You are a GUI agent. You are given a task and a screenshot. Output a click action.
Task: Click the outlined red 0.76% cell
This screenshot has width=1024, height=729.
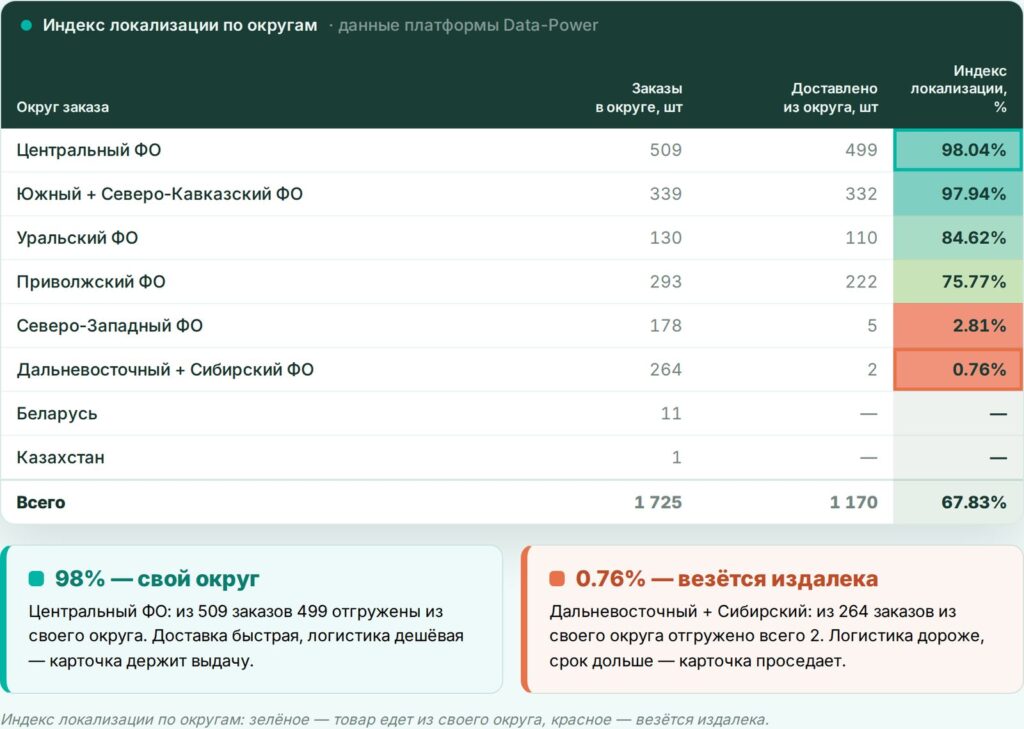[x=958, y=369]
